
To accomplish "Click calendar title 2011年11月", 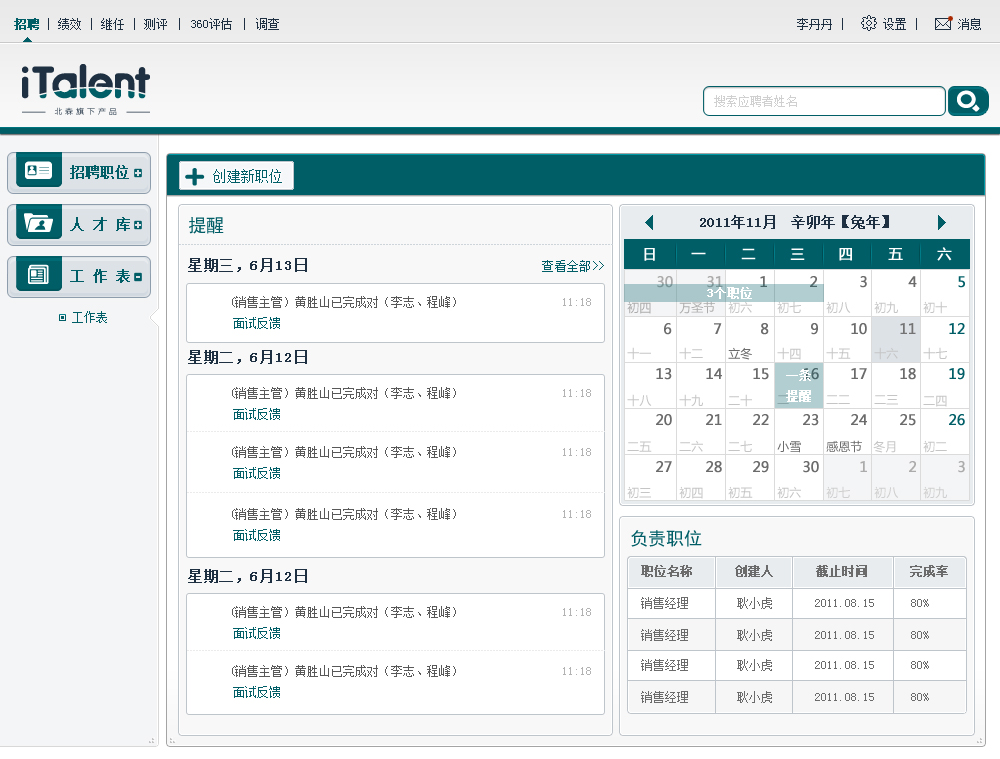I will (x=737, y=222).
